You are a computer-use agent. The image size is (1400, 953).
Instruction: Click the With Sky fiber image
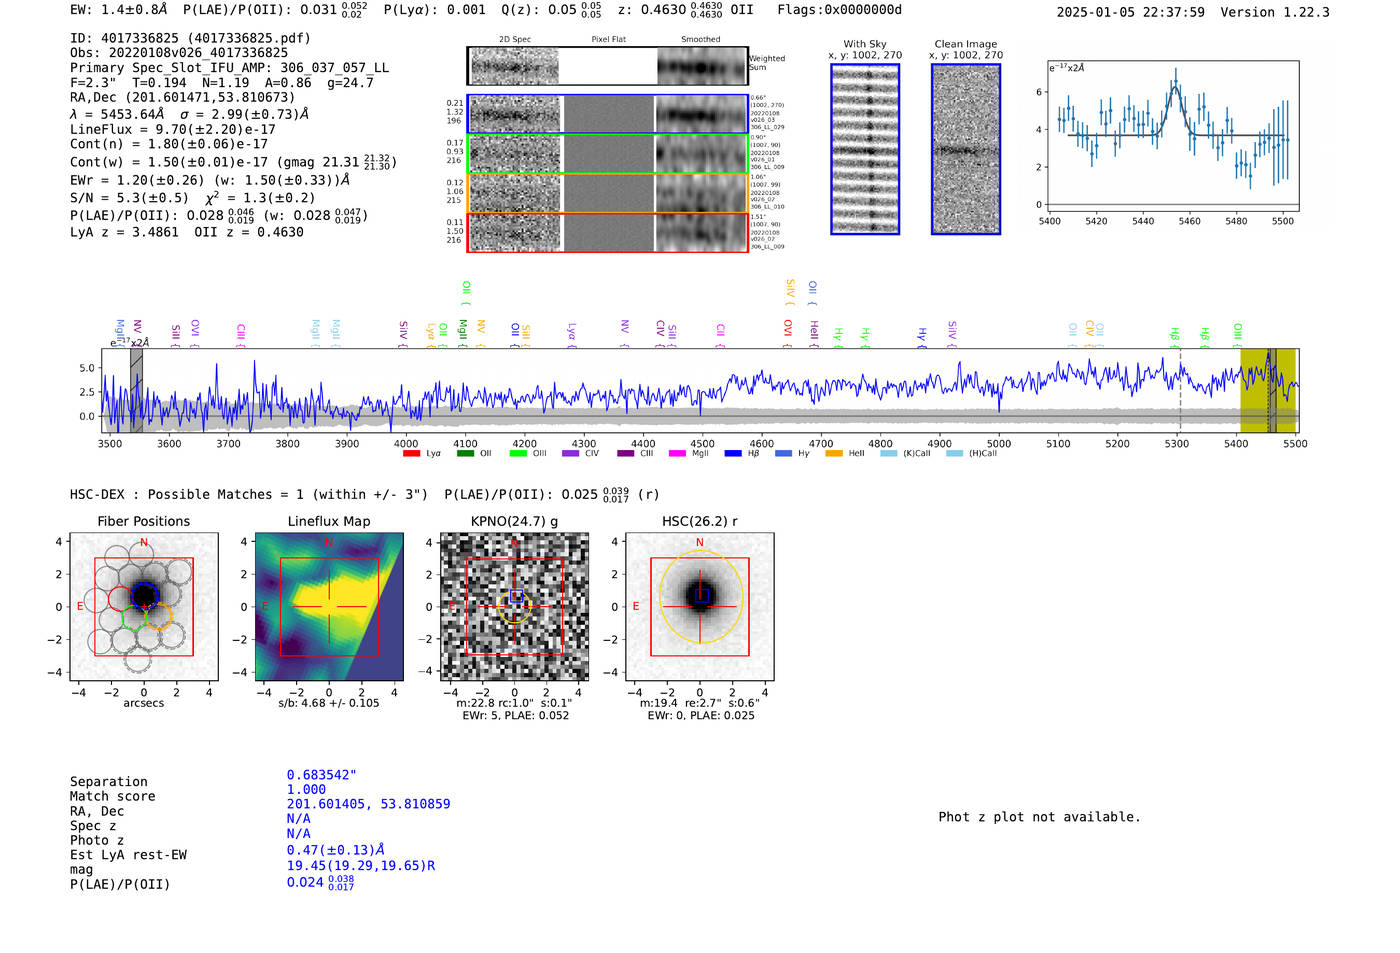865,149
